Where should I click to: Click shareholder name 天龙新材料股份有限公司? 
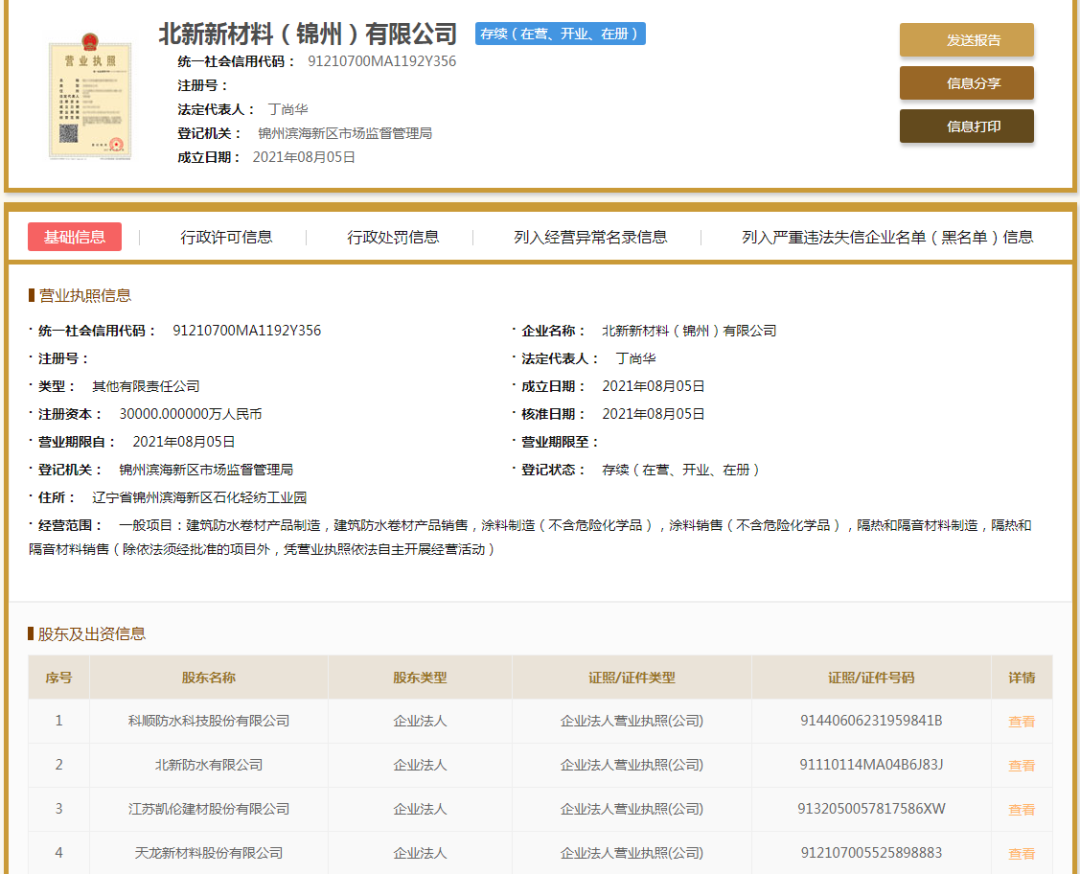click(x=209, y=853)
